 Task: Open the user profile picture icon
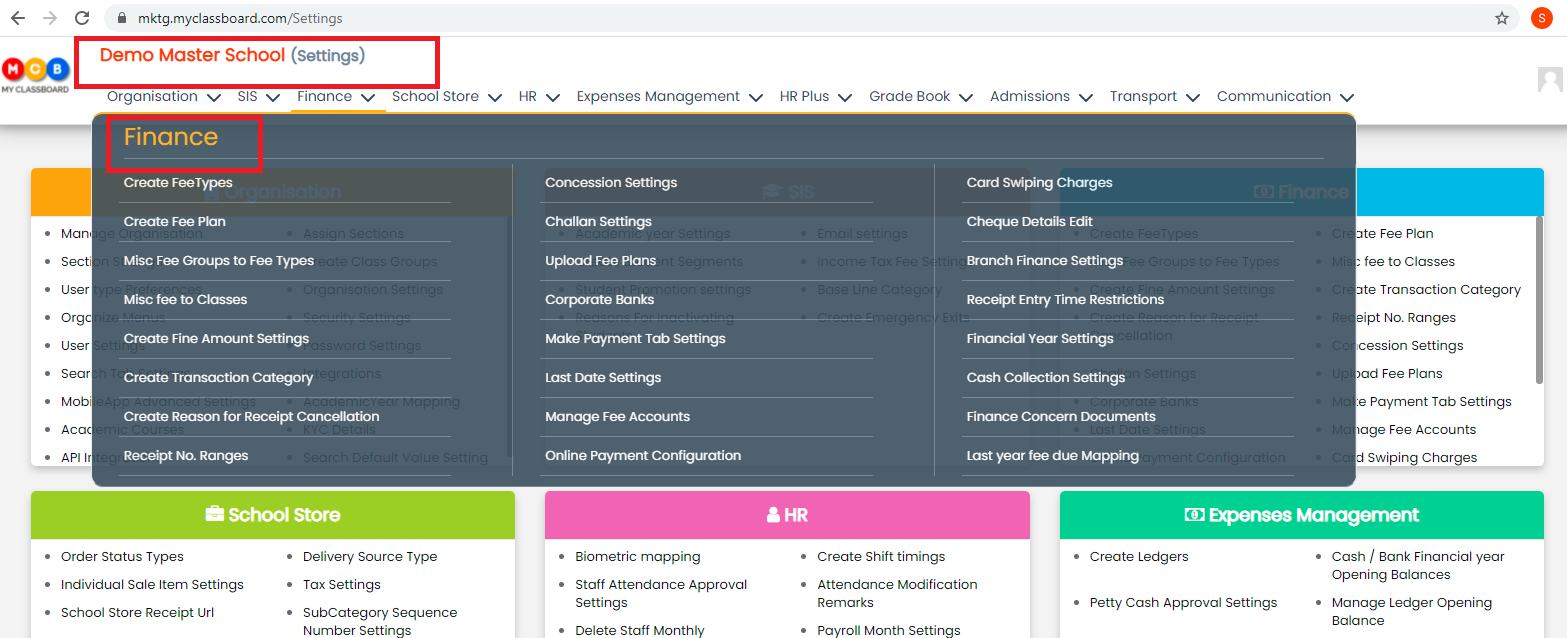tap(1550, 80)
